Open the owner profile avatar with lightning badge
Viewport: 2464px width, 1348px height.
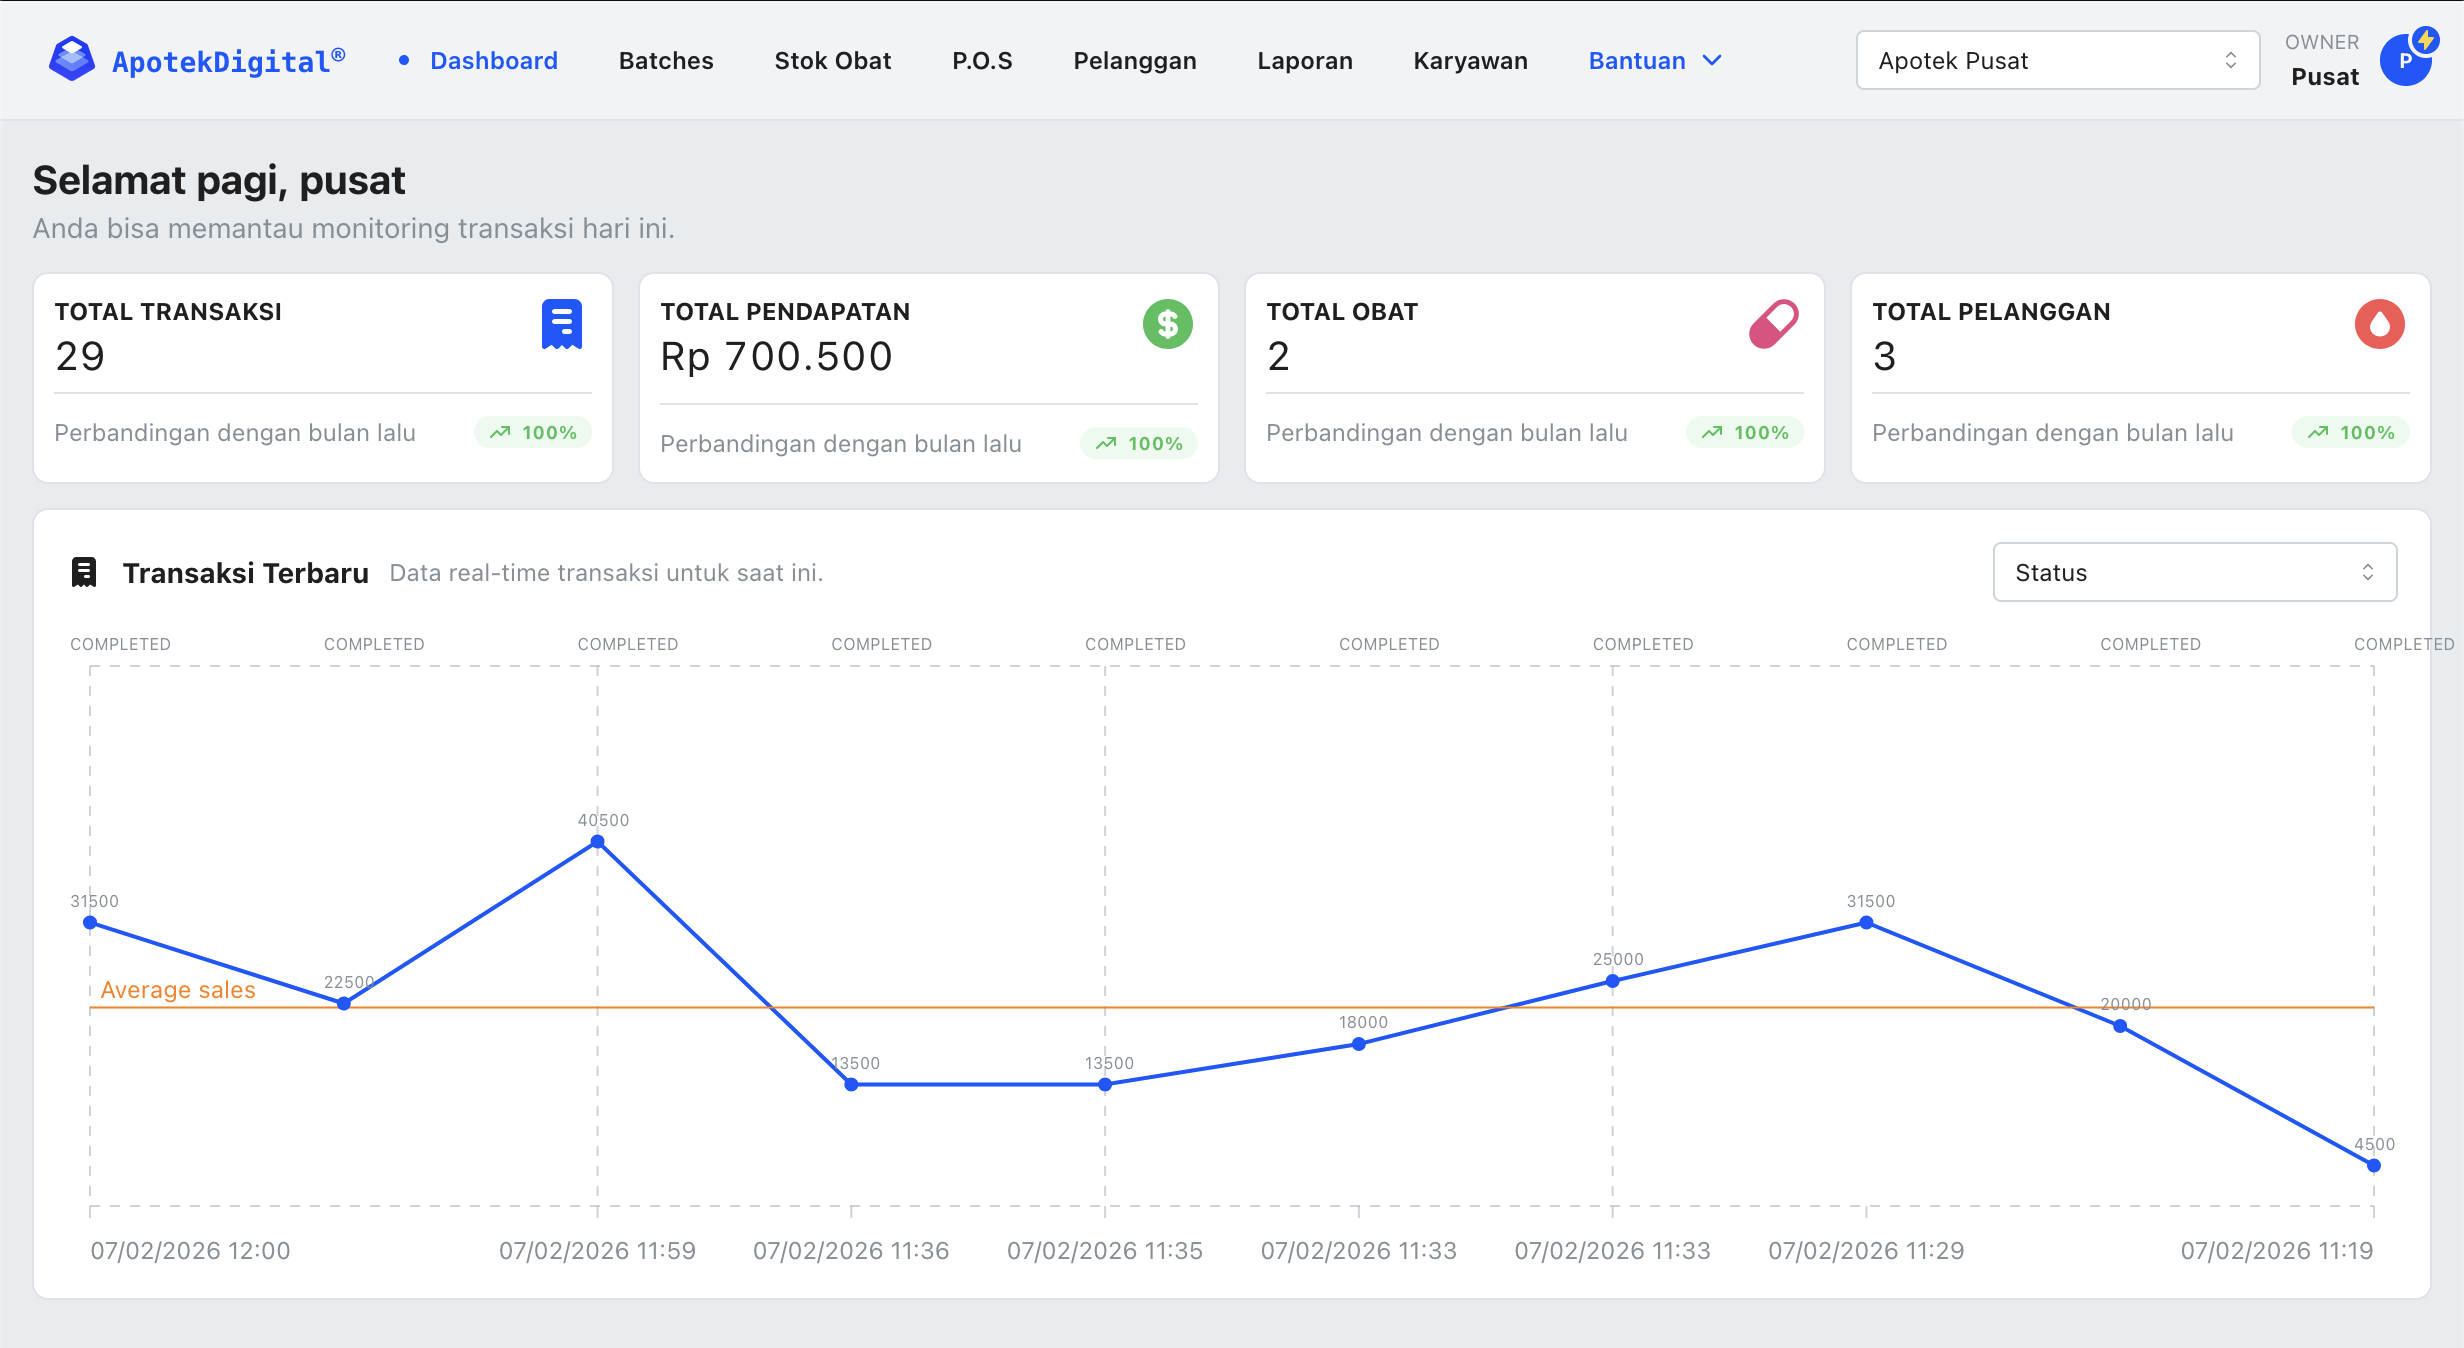pyautogui.click(x=2406, y=59)
